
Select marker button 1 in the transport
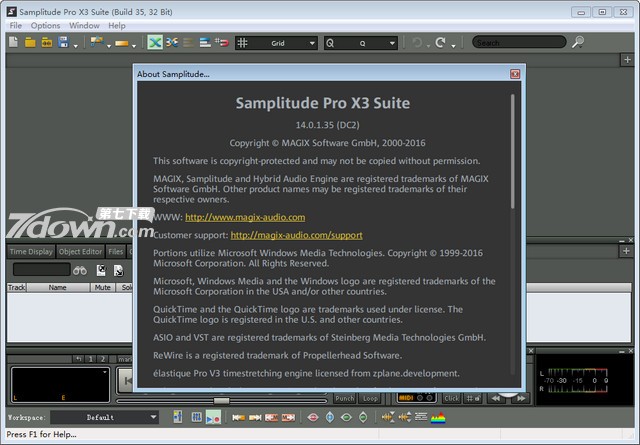[91, 359]
